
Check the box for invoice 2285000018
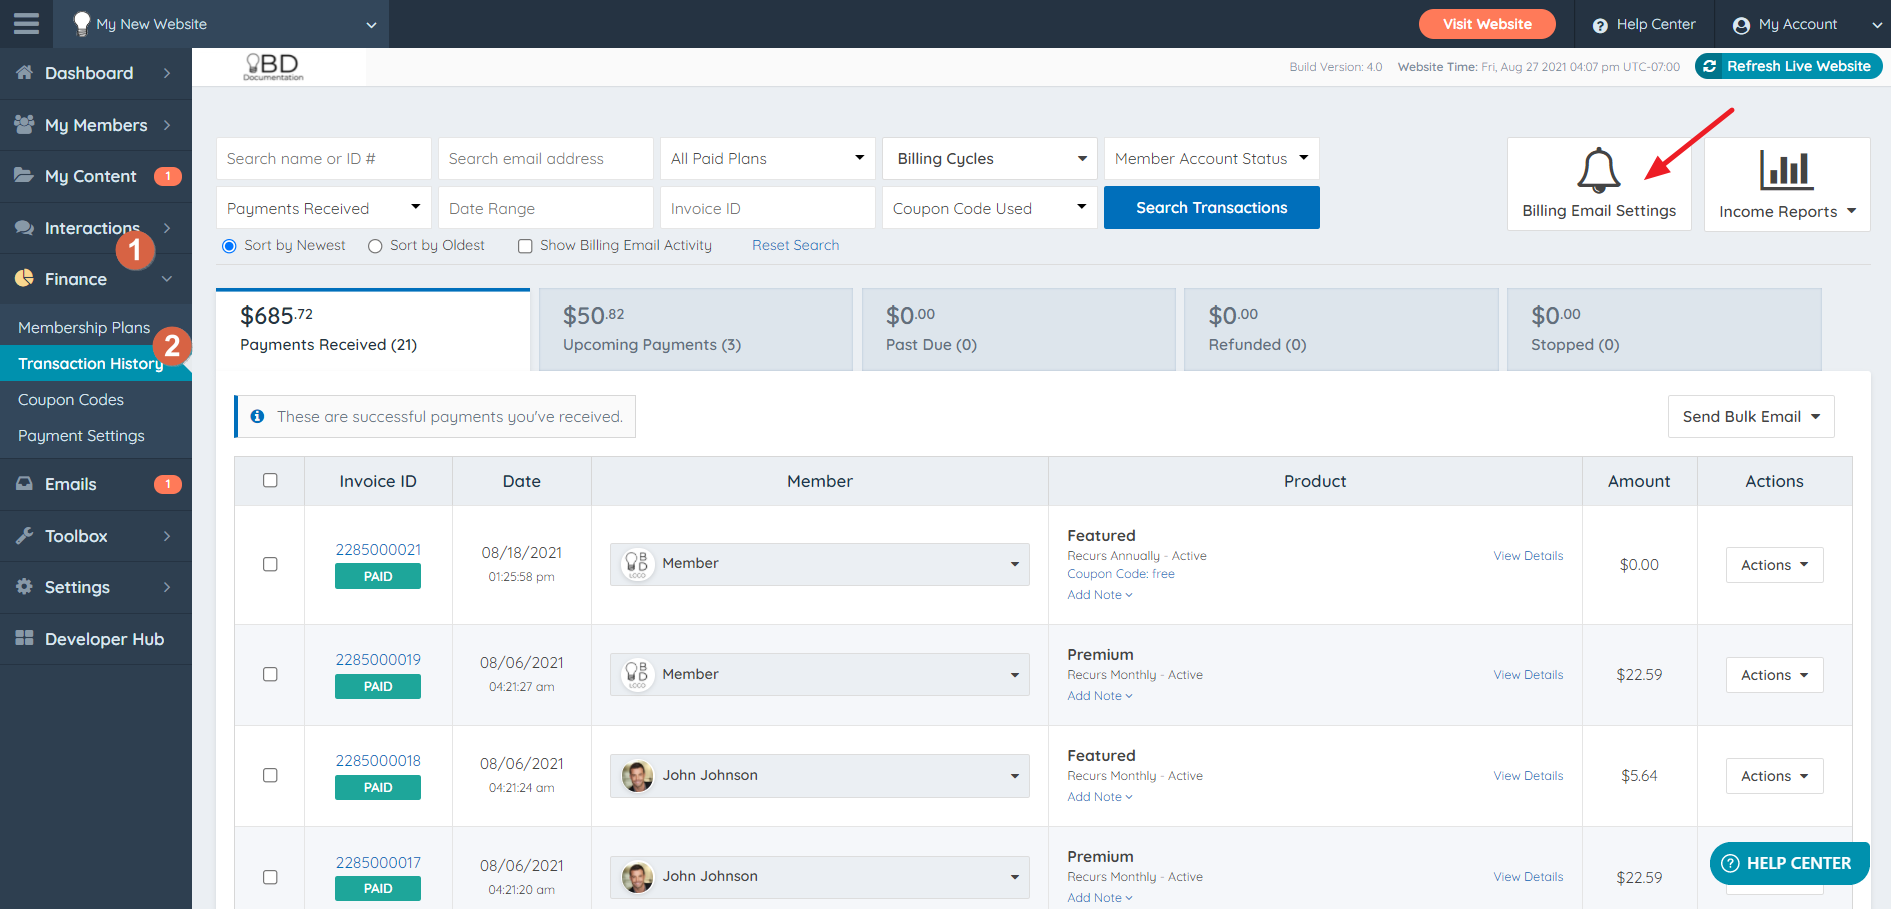(270, 775)
